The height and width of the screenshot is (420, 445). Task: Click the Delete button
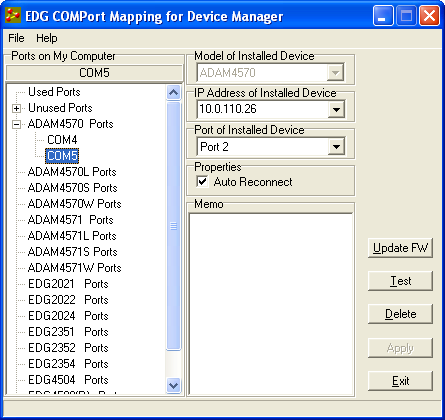click(400, 314)
